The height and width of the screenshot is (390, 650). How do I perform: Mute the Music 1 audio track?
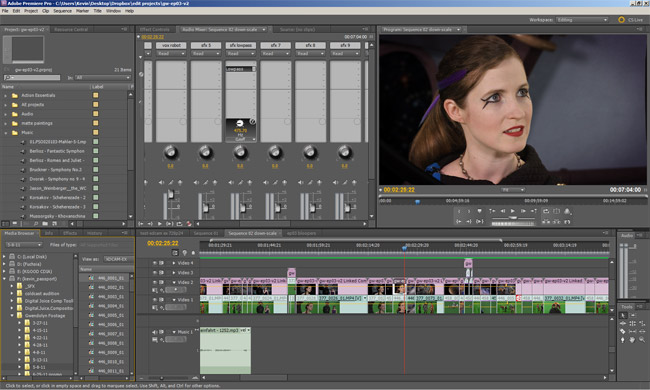[x=155, y=332]
